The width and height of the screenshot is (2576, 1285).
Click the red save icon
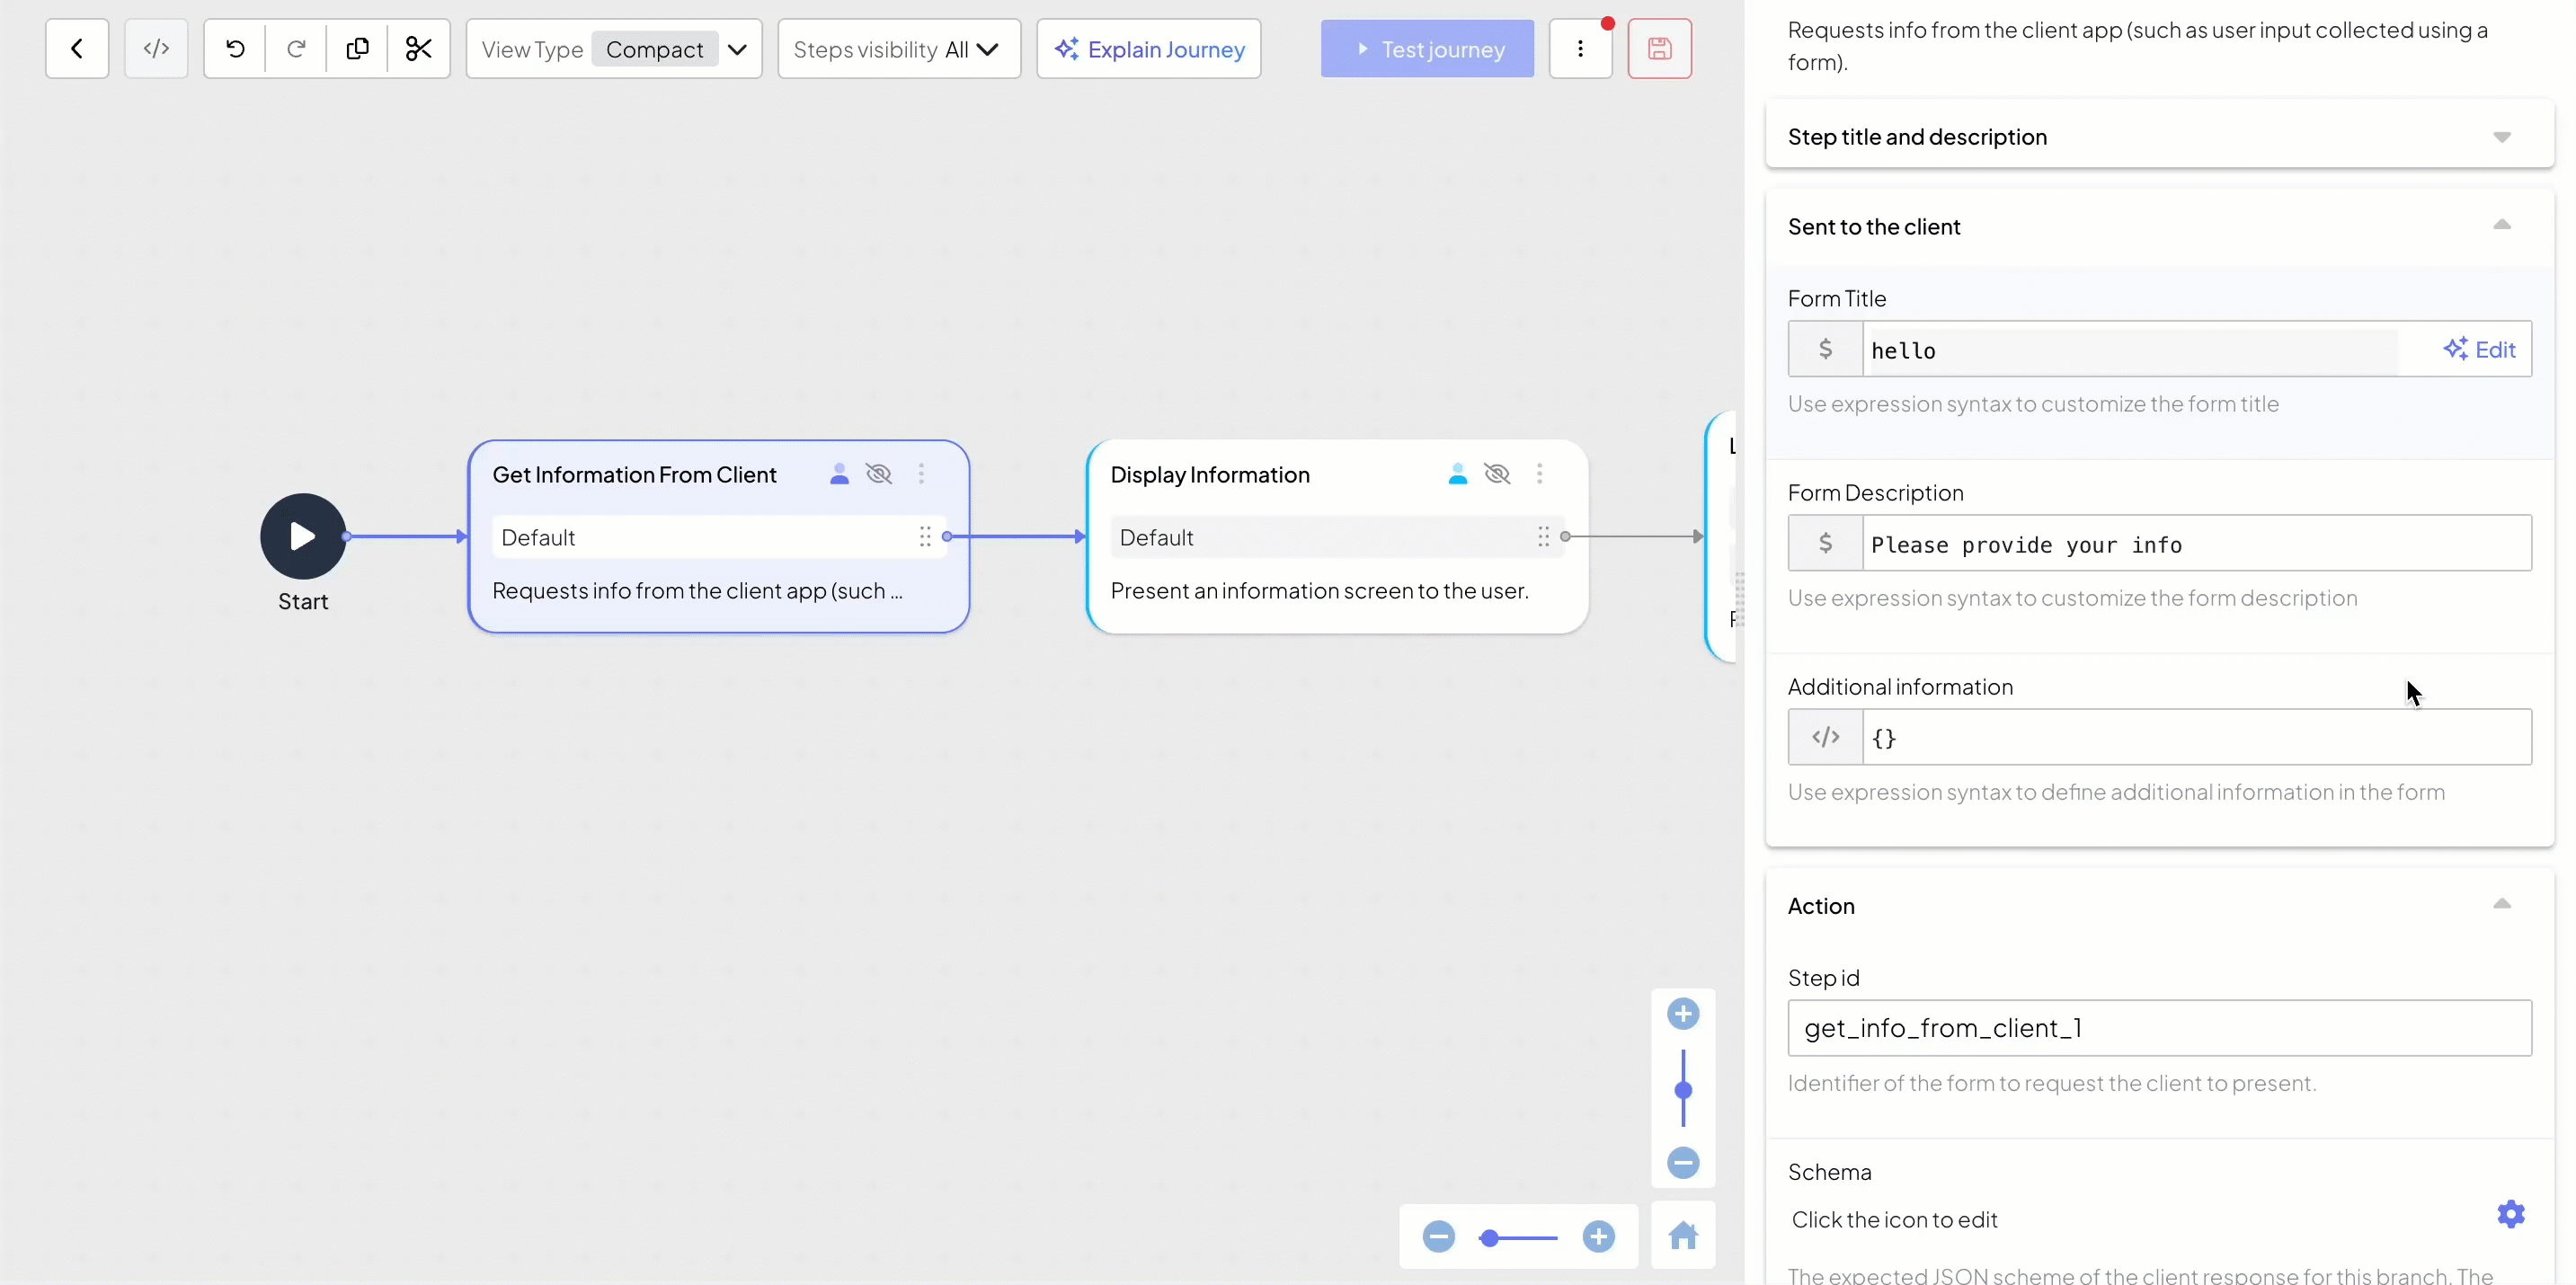(x=1659, y=49)
